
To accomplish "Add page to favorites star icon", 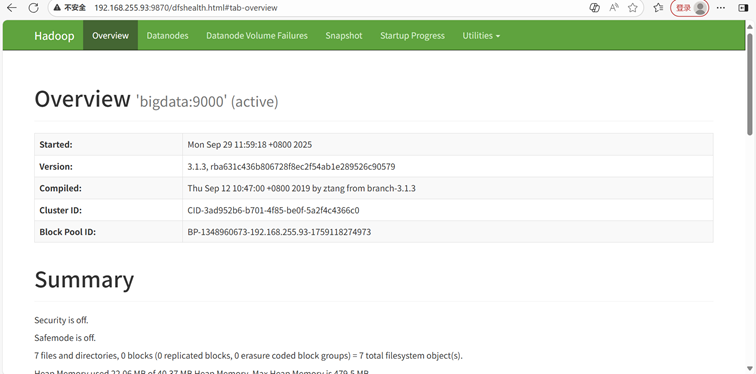I will tap(633, 8).
